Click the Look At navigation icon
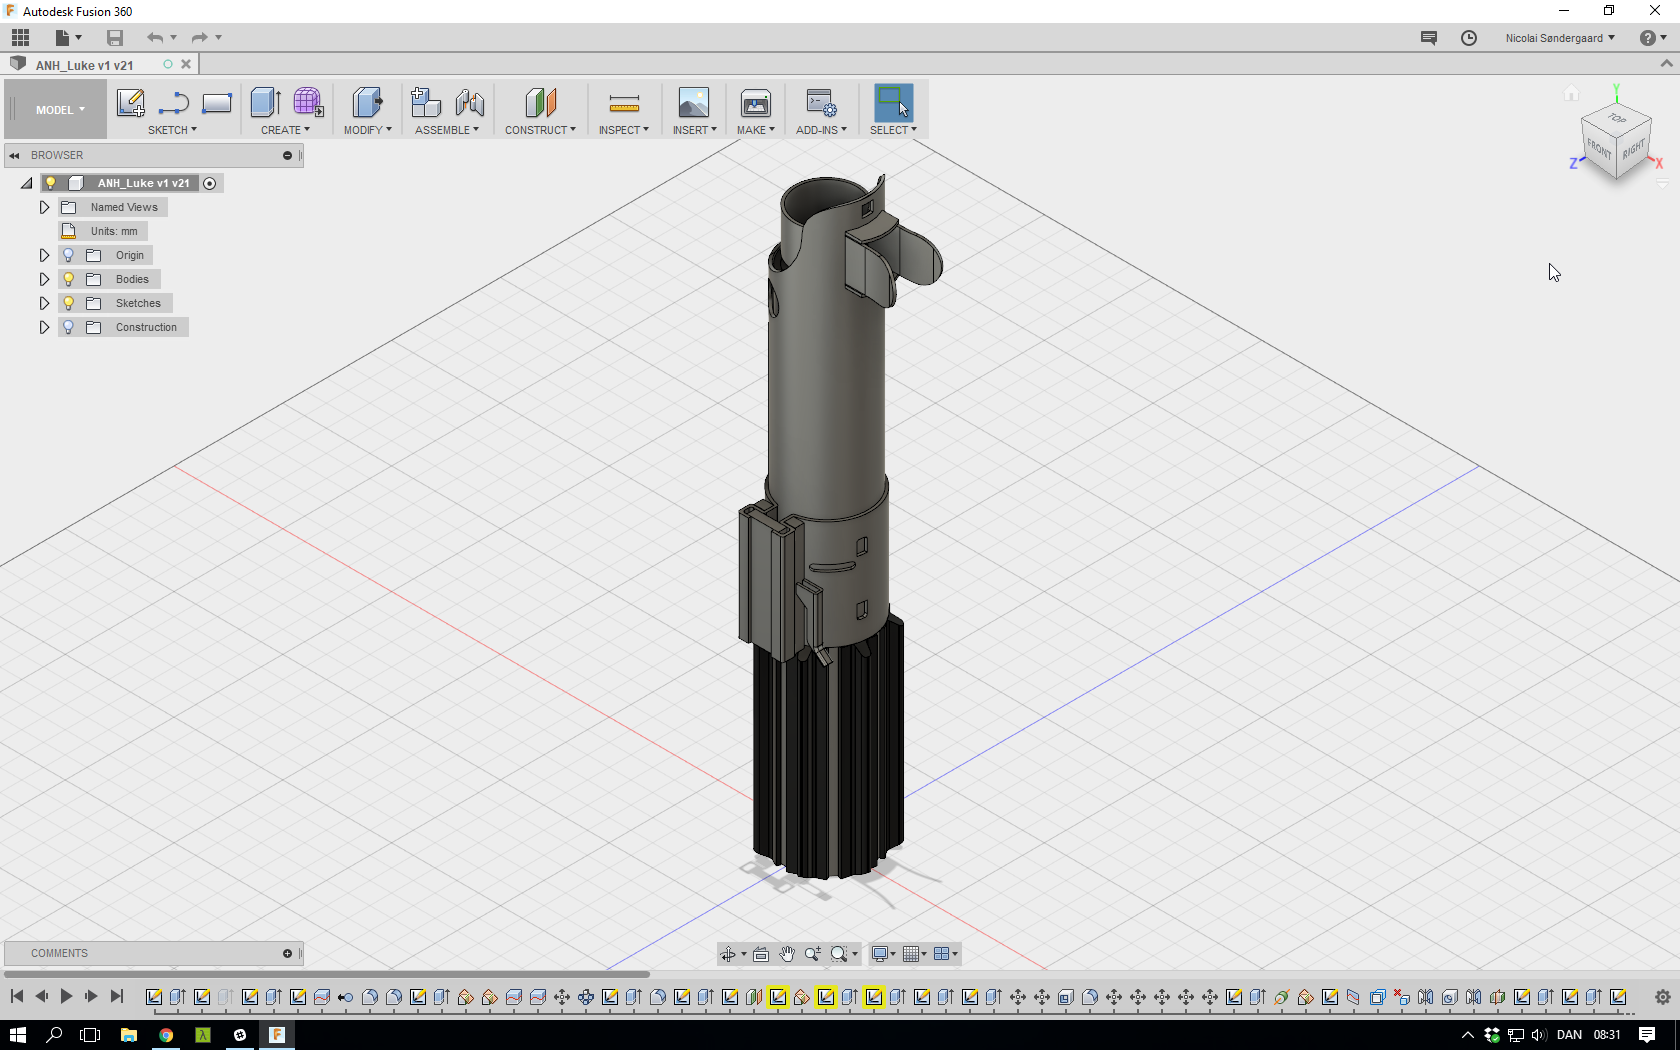Image resolution: width=1680 pixels, height=1050 pixels. click(x=761, y=954)
